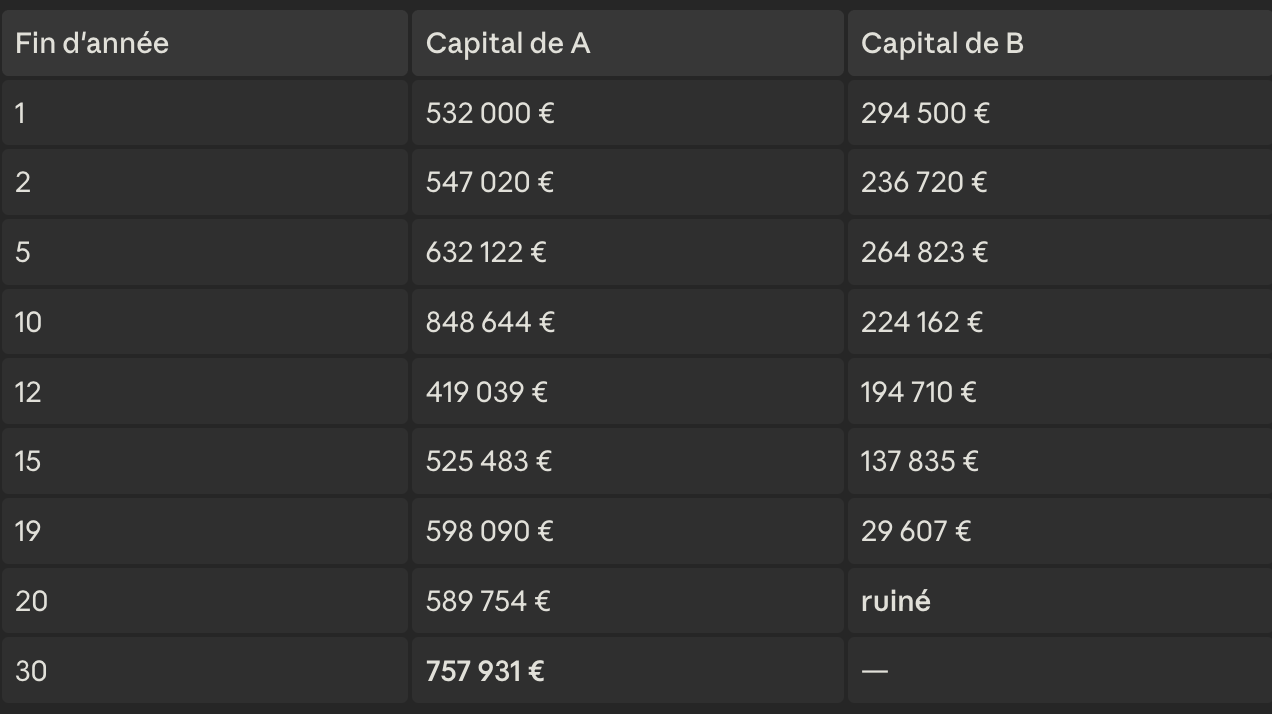Select the 'Capital de A' header cell
1272x714 pixels.
click(x=628, y=43)
